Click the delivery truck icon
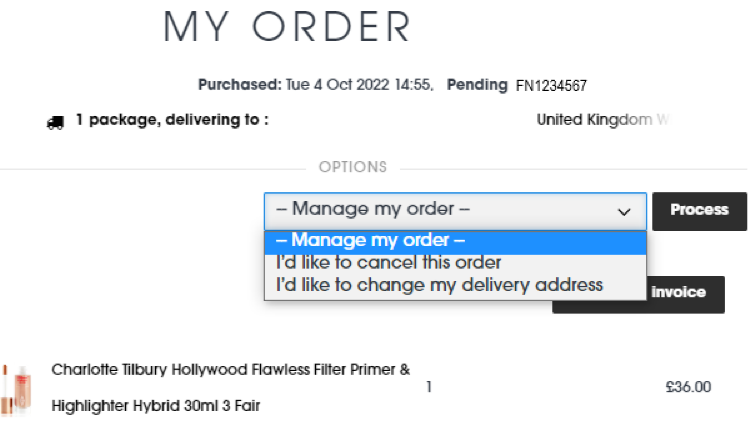The height and width of the screenshot is (437, 752). [x=56, y=122]
